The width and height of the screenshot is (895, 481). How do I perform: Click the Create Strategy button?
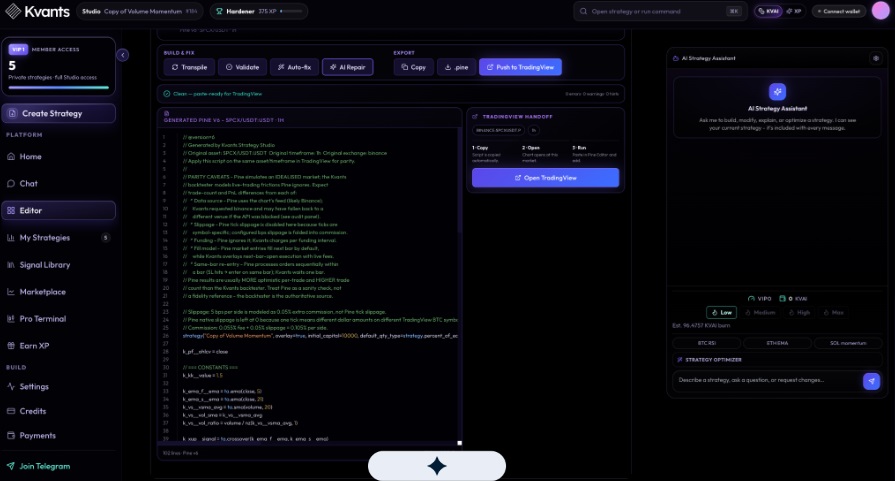58,114
